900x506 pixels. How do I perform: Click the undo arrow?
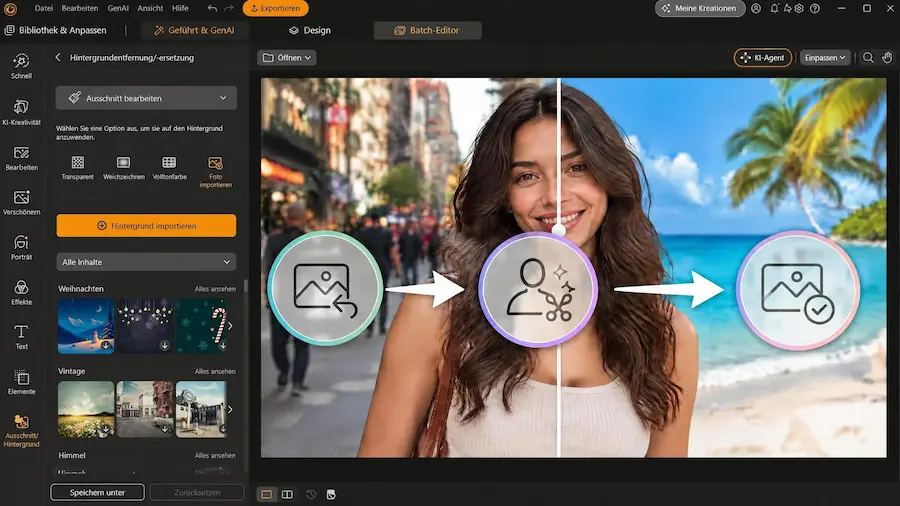(x=212, y=8)
